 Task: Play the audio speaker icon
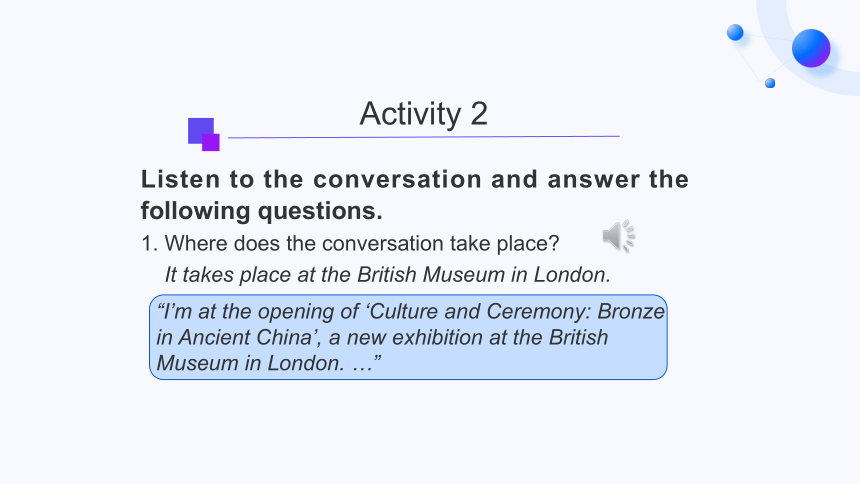[619, 237]
